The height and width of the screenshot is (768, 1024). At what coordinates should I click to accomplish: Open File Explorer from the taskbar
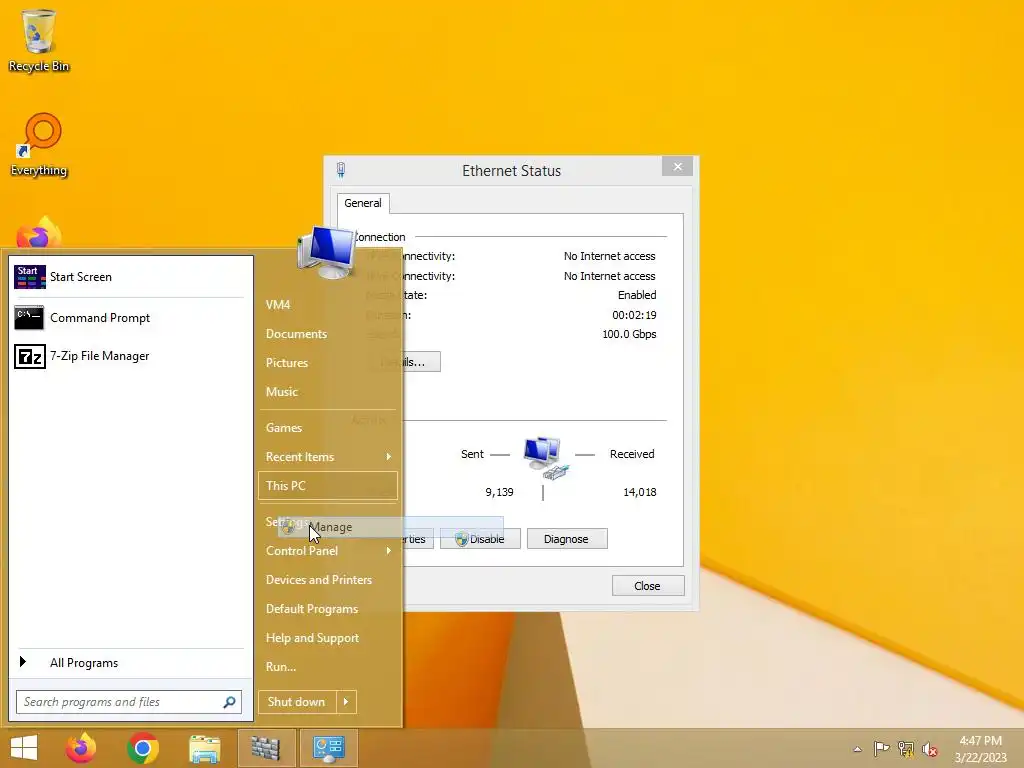pyautogui.click(x=204, y=748)
